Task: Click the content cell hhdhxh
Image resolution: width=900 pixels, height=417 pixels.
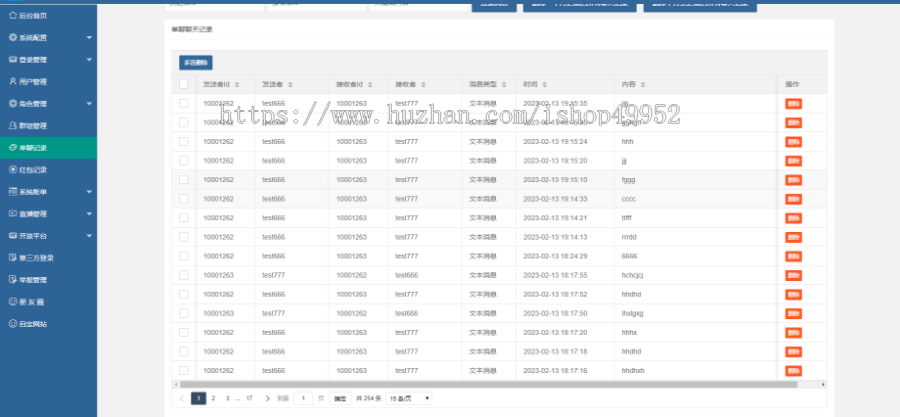Action: pos(633,371)
